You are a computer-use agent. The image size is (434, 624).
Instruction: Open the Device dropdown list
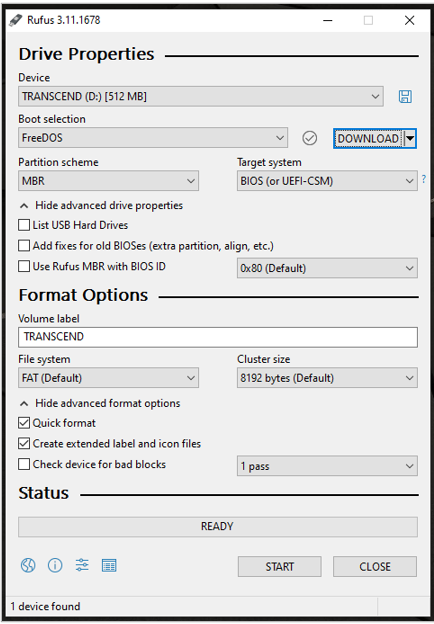coord(201,96)
